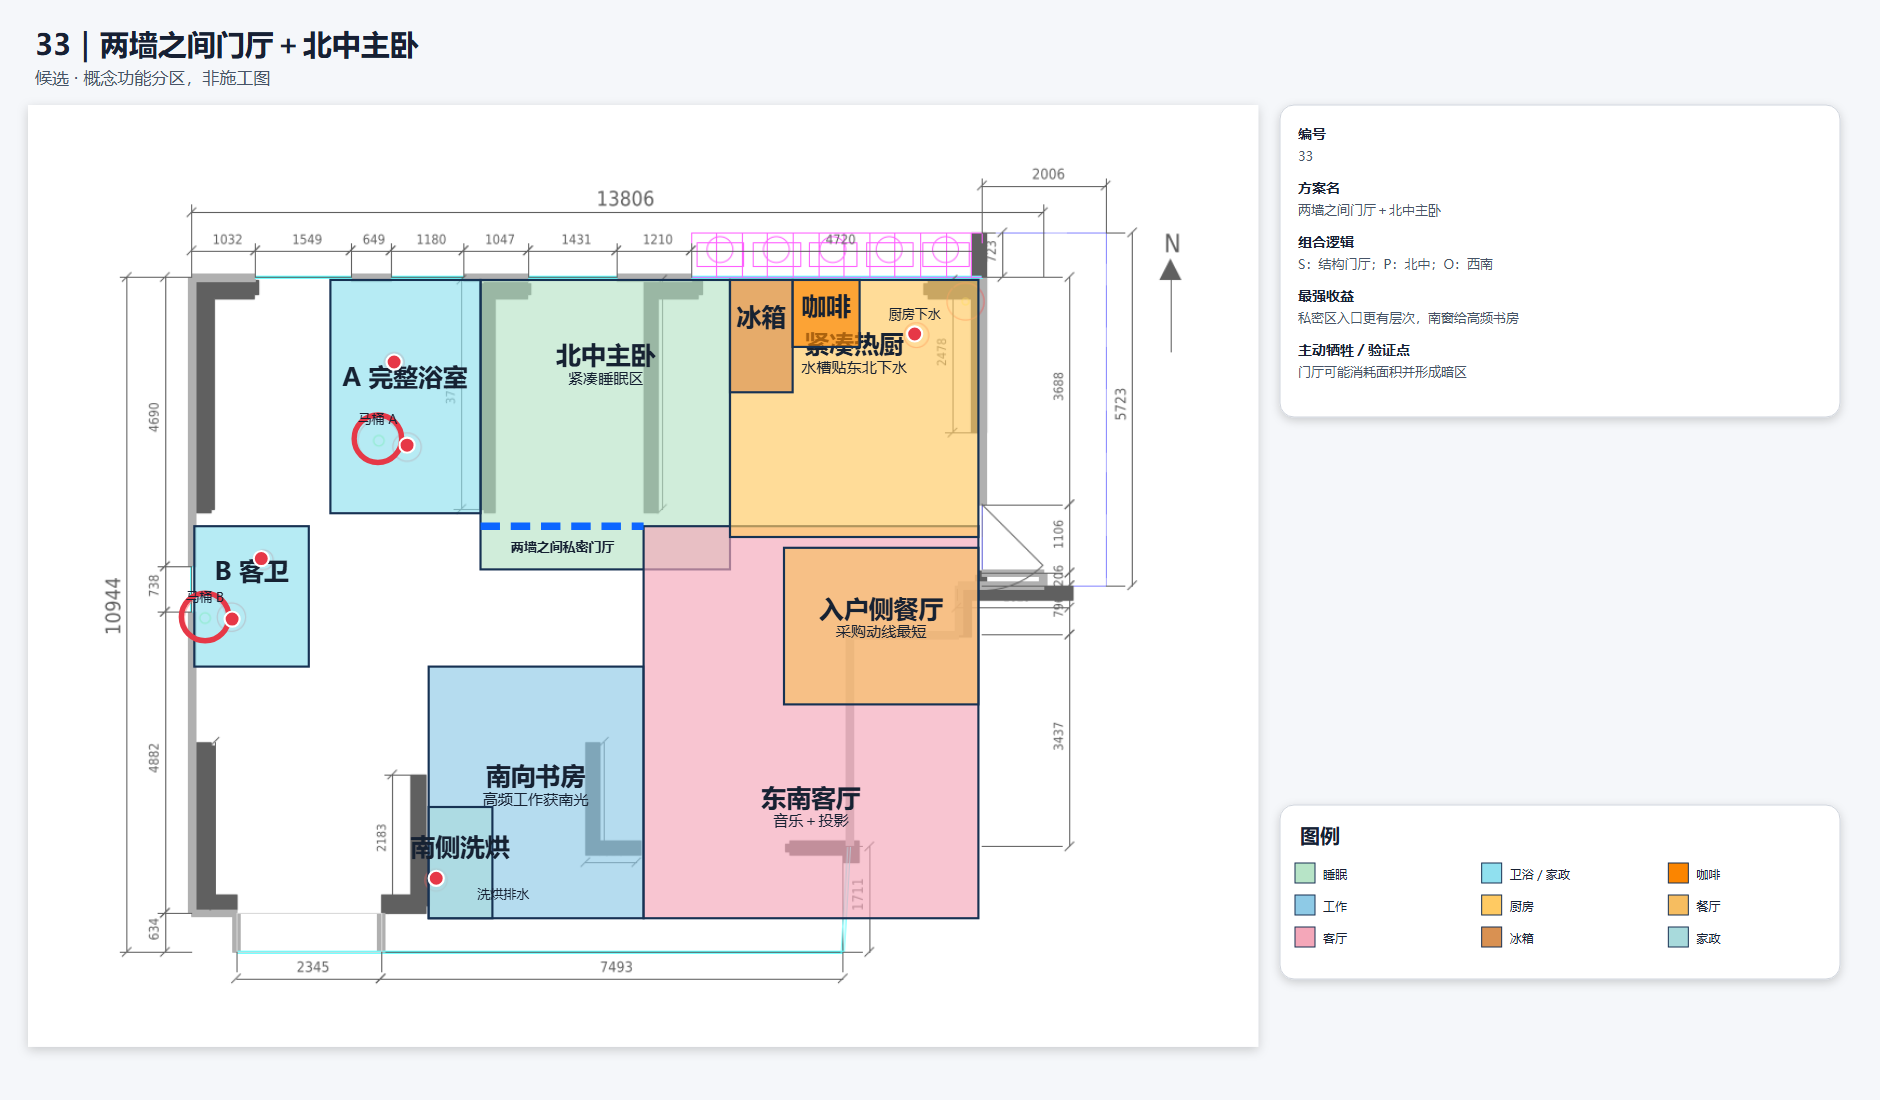Click the blue dashed line partition
This screenshot has height=1100, width=1880.
[x=562, y=526]
